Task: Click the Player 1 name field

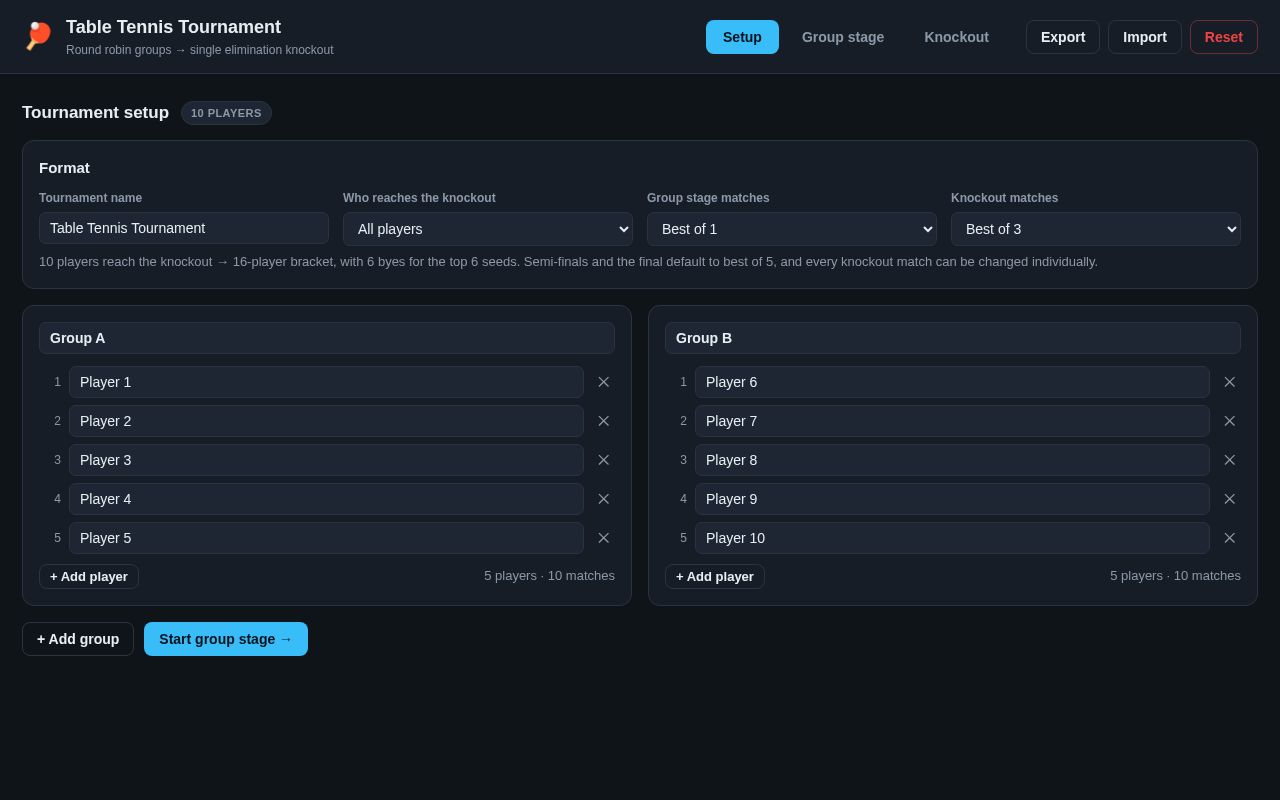Action: point(326,382)
